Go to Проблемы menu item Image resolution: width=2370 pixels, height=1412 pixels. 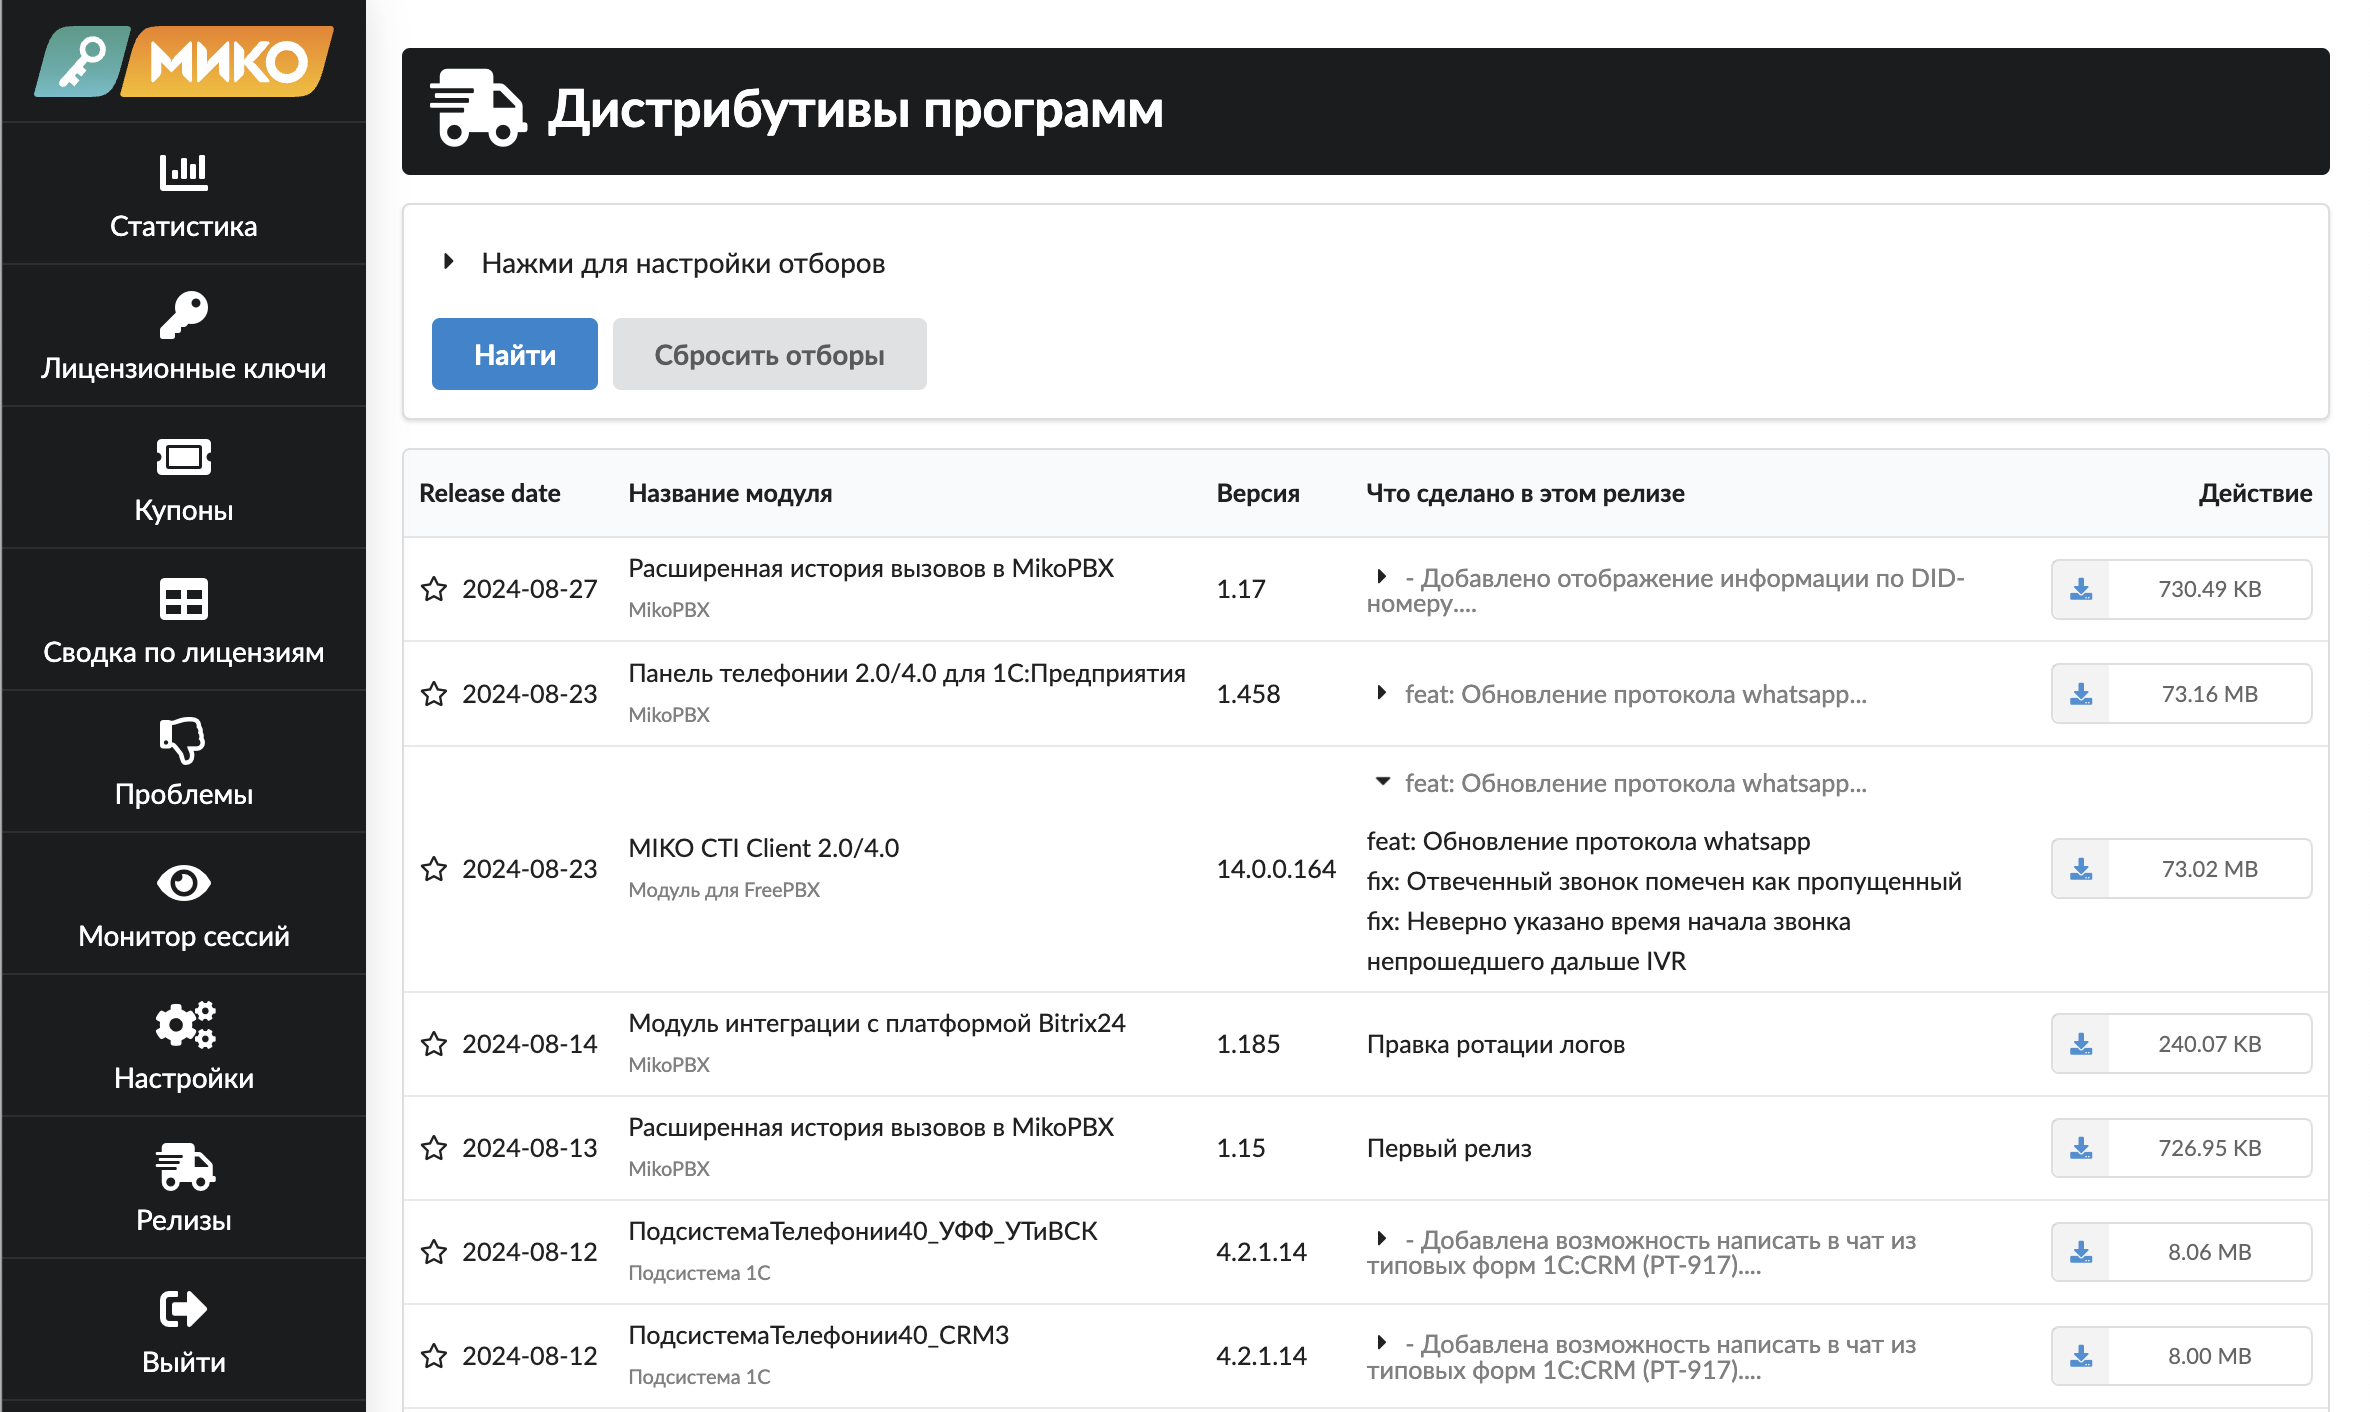[x=184, y=762]
